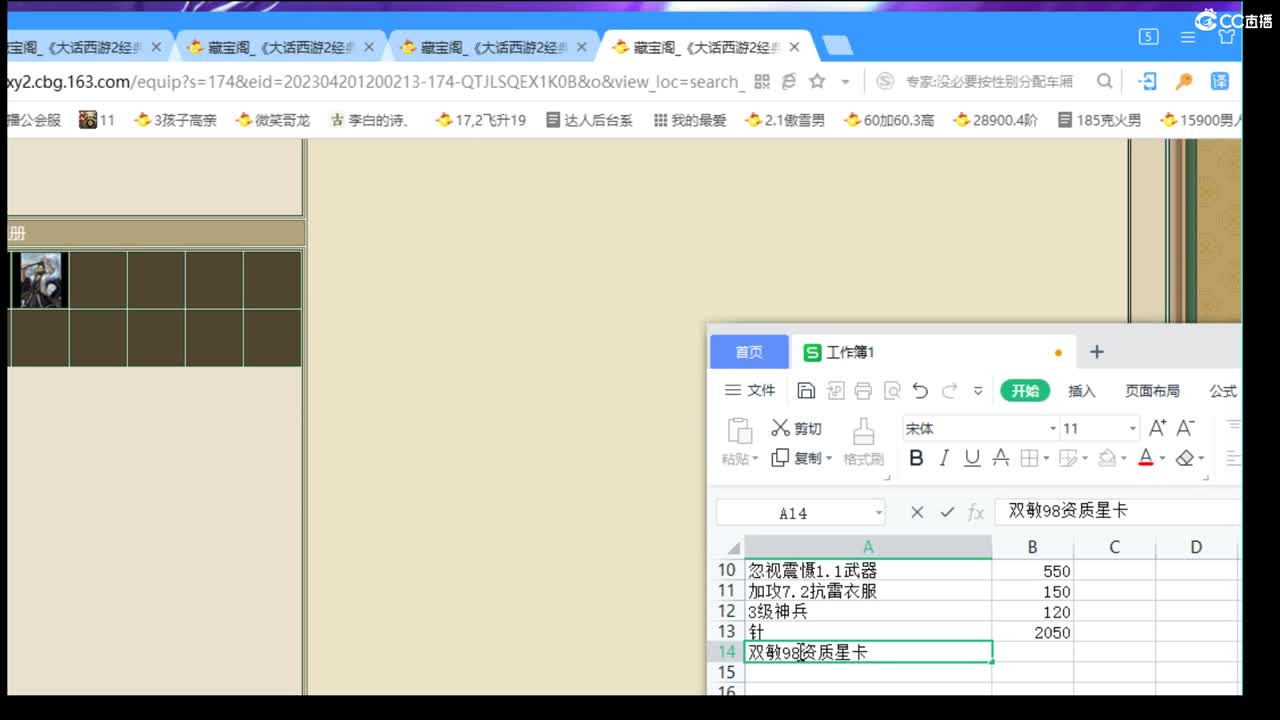Click the Redo arrow in WPS
This screenshot has width=1280, height=720.
(x=949, y=391)
